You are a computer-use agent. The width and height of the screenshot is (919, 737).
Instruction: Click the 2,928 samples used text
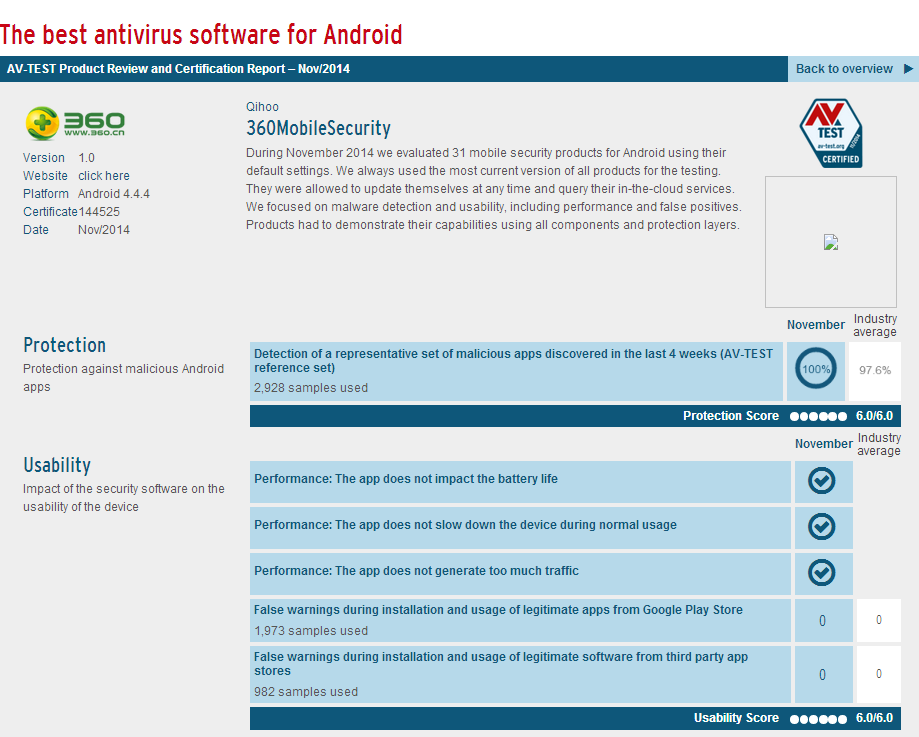click(311, 388)
